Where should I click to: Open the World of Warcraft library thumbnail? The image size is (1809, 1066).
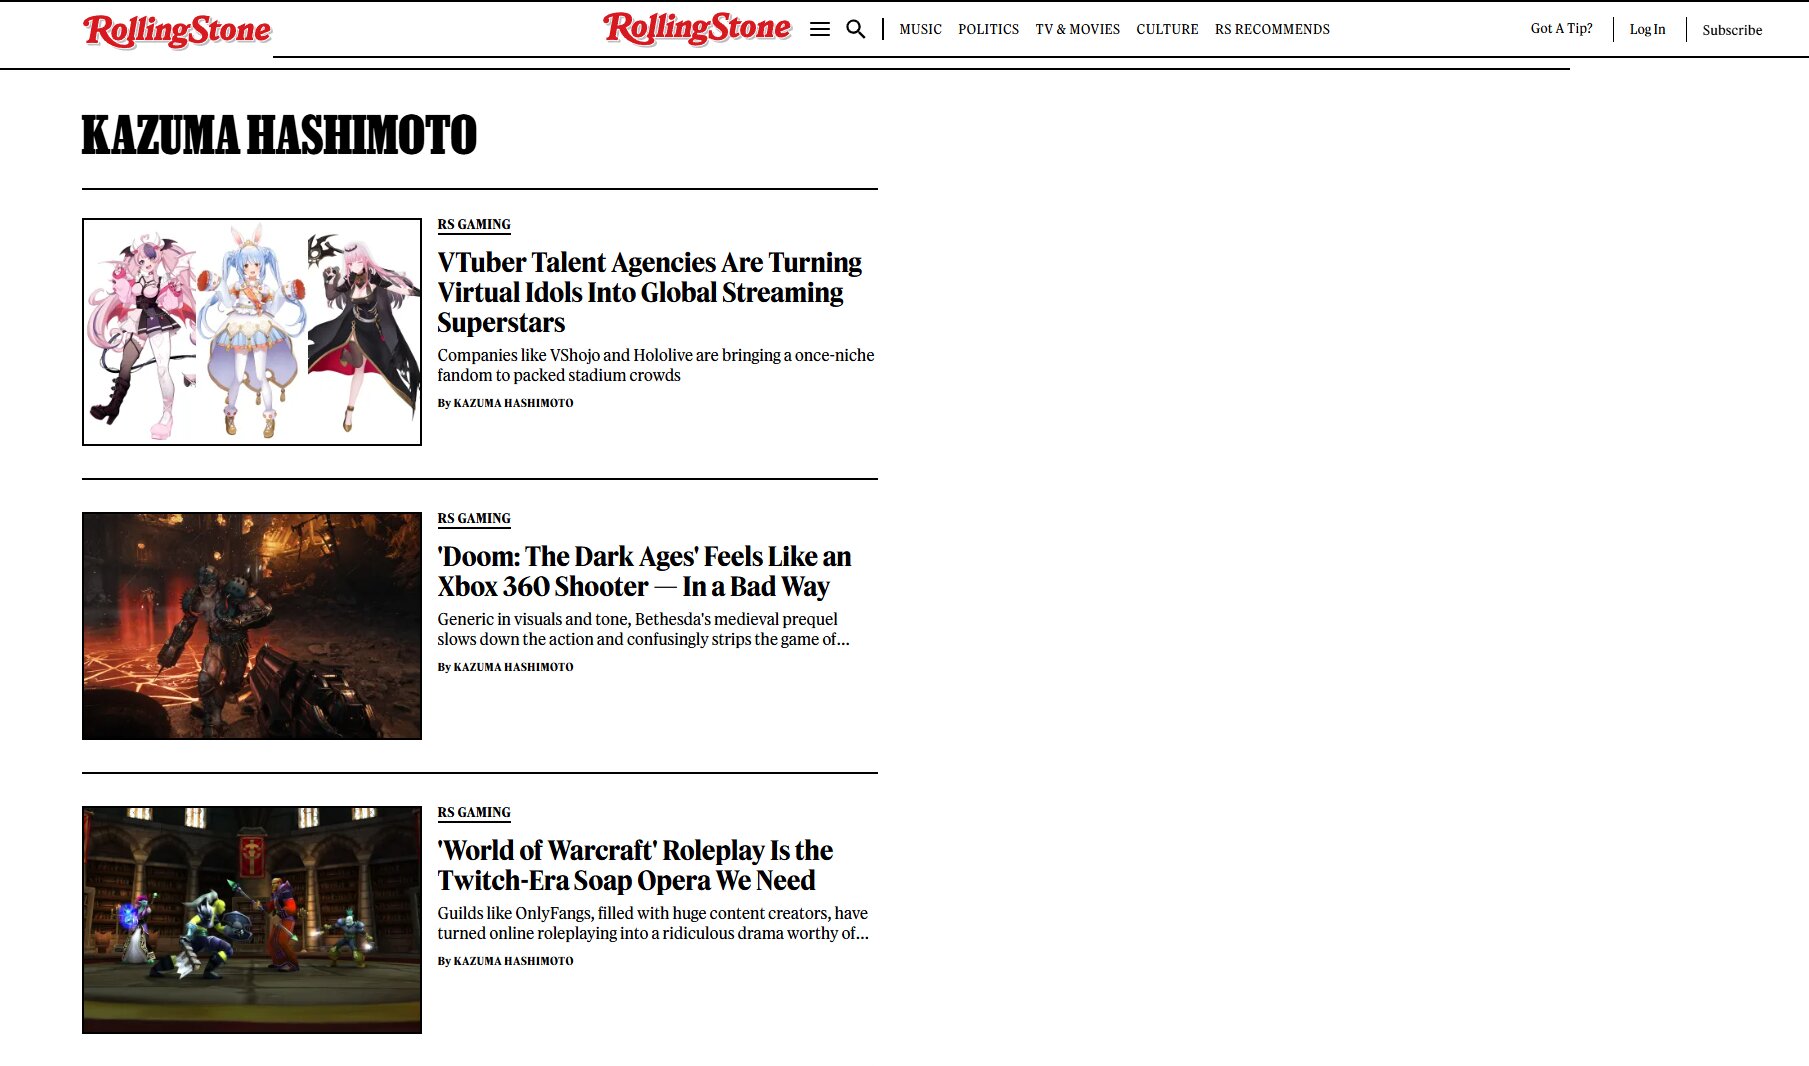coord(252,920)
